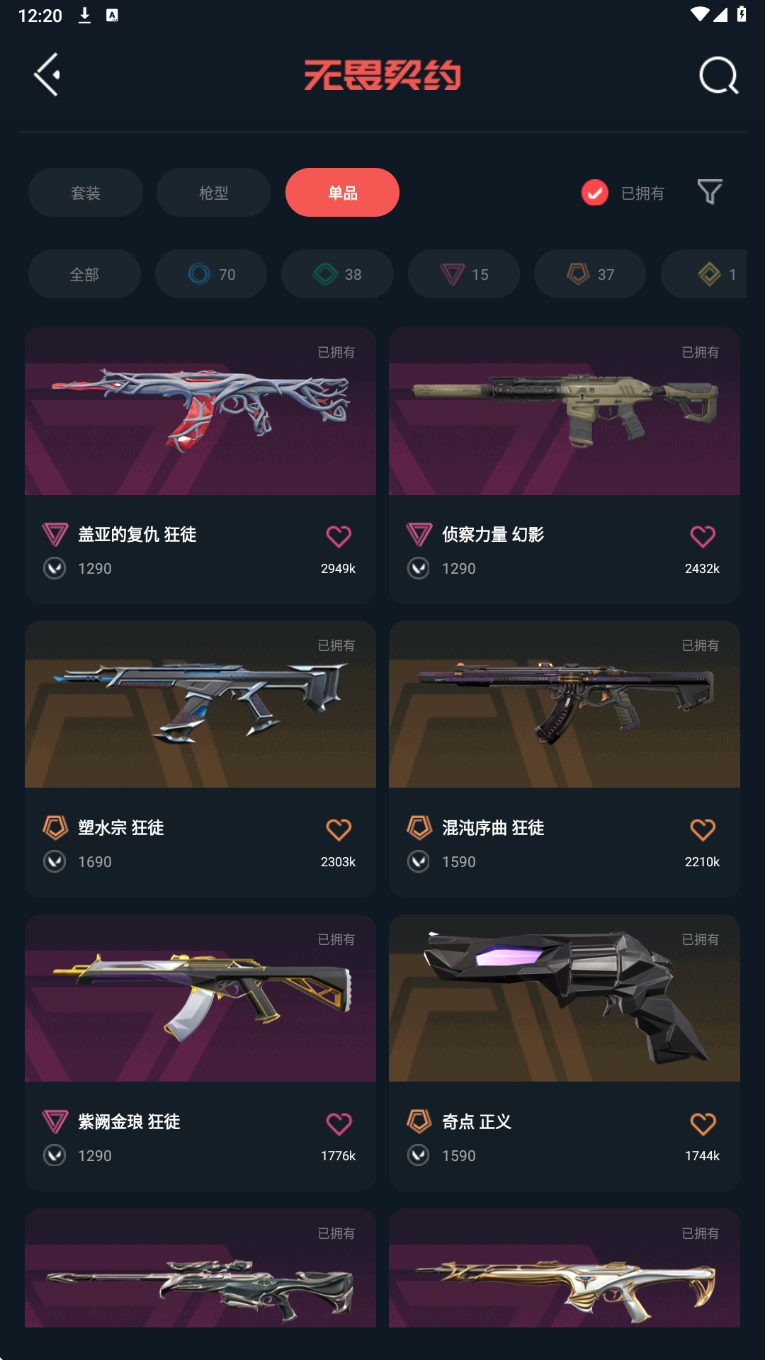Open the 塑水宗 狂徒 skin image
765x1360 pixels.
coord(200,704)
